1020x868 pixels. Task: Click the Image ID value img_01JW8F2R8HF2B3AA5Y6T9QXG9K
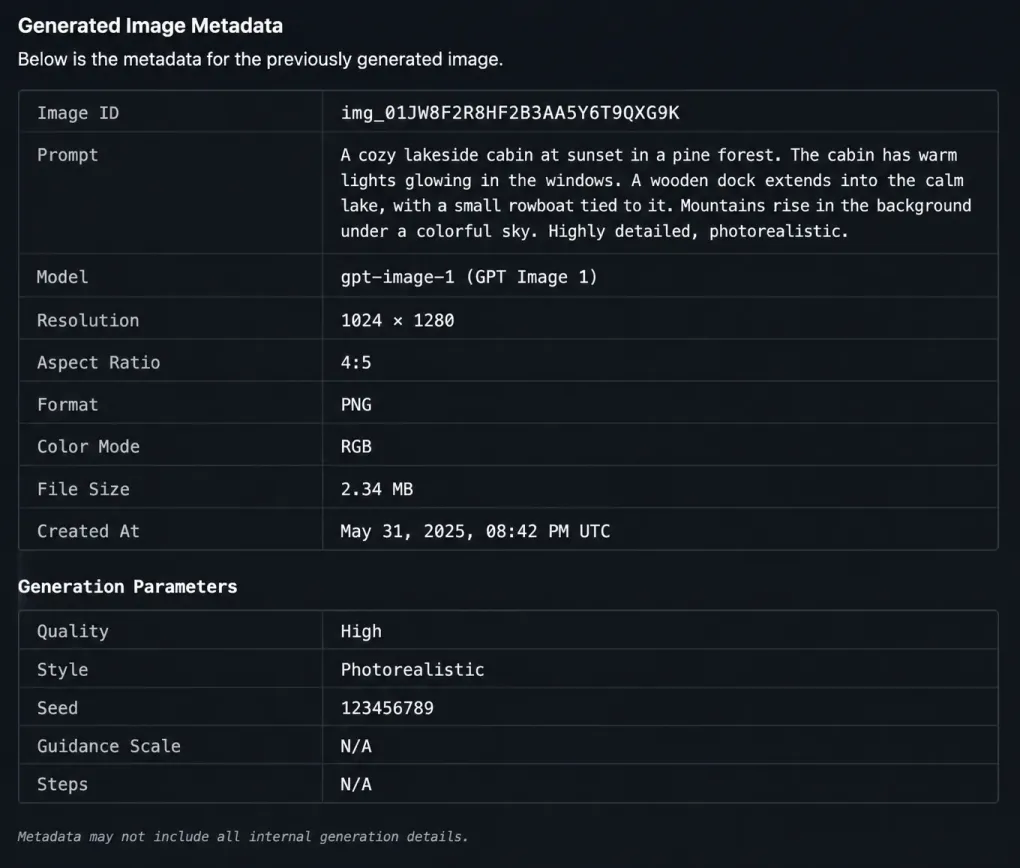510,113
